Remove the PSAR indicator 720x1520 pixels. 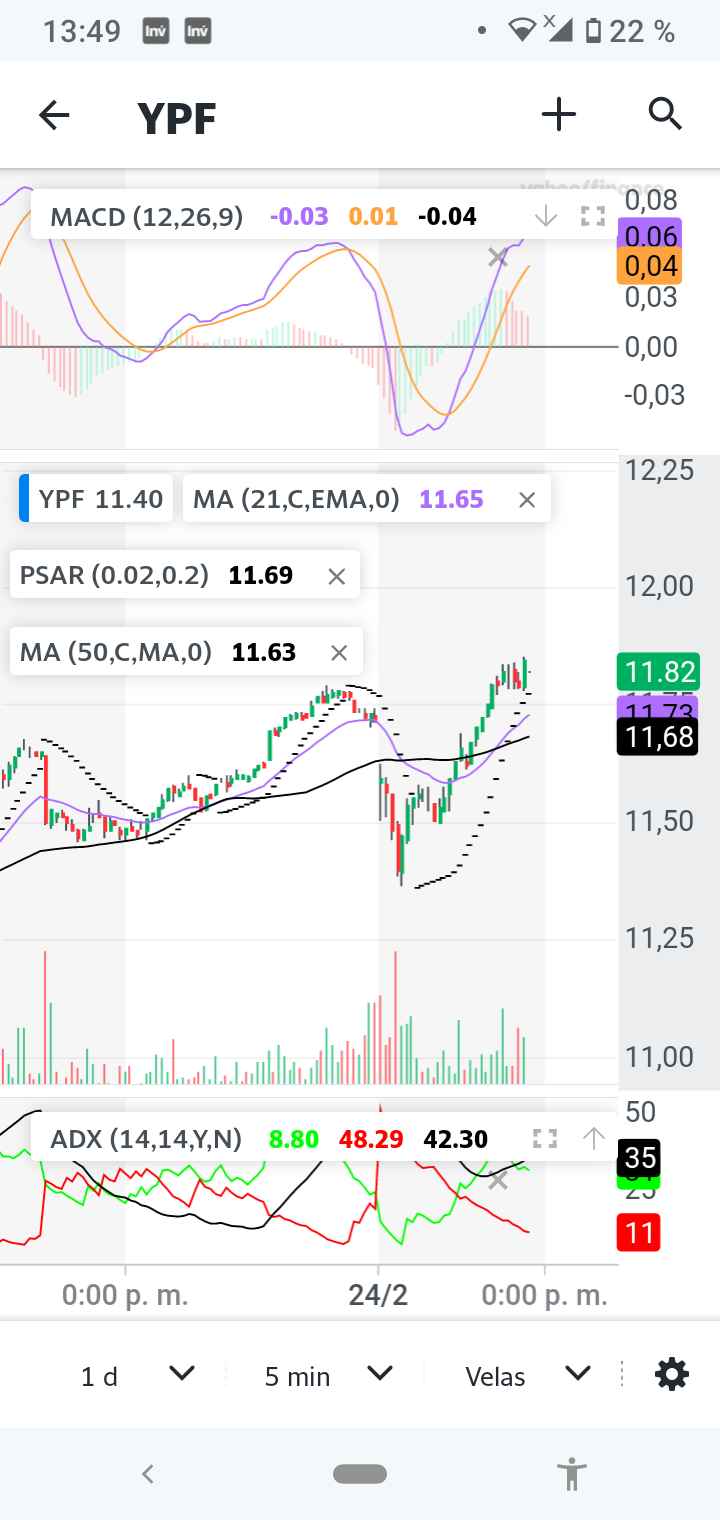coord(337,576)
